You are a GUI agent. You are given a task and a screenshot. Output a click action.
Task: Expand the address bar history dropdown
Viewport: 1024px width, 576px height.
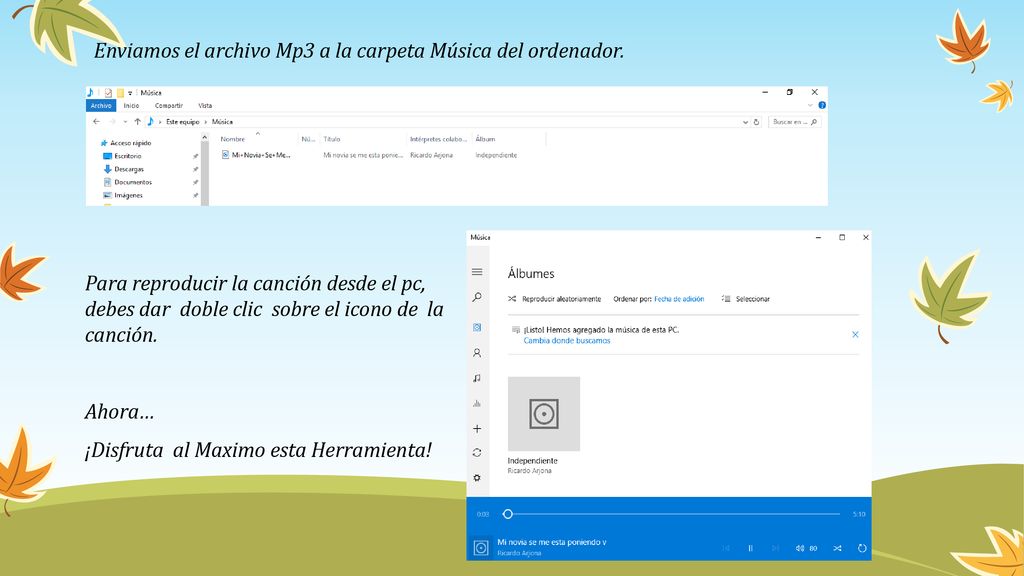pos(745,122)
